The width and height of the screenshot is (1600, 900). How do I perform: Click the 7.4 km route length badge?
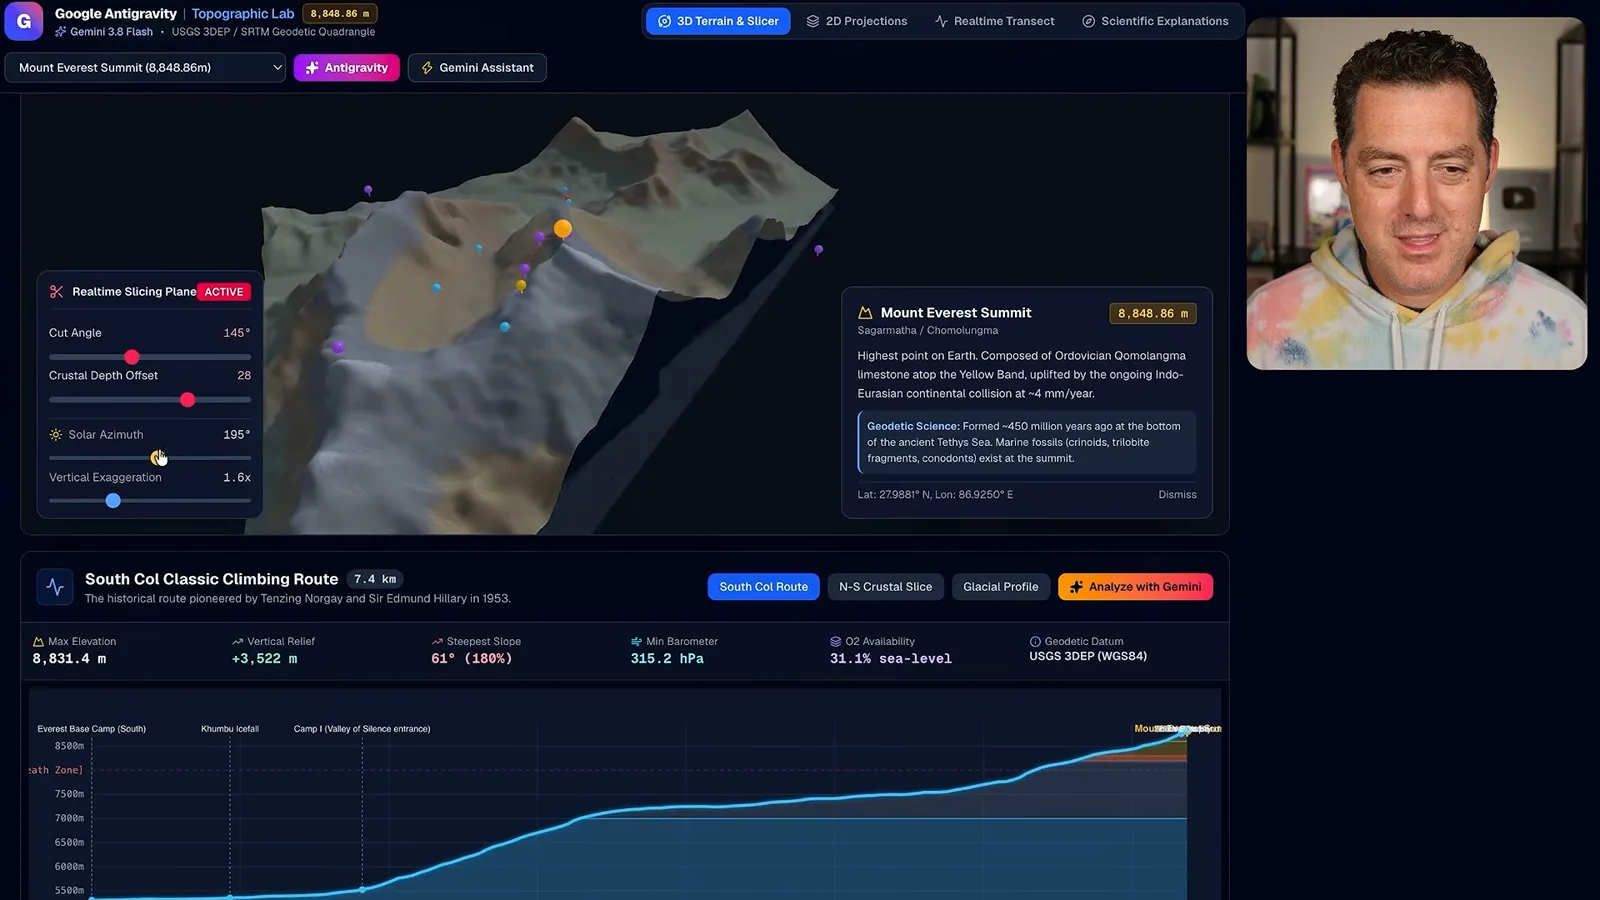(x=375, y=579)
